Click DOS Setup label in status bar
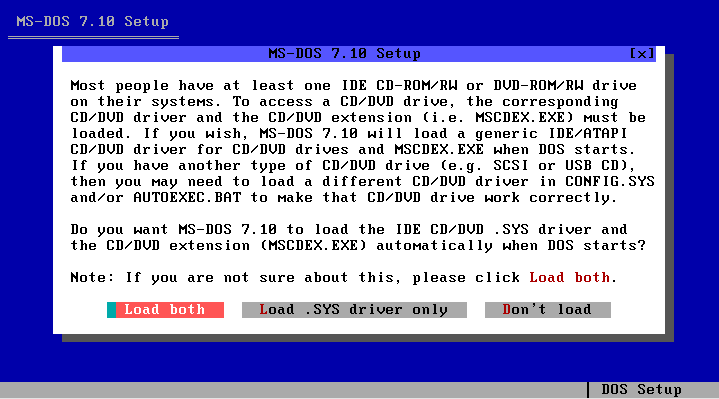Viewport: 719px width, 399px height. 641,389
